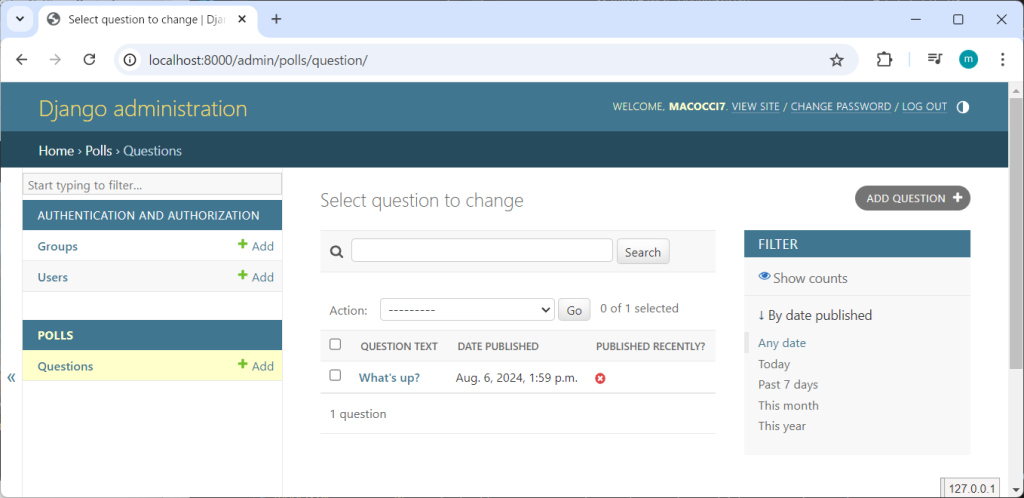
Task: Toggle Show counts in filter
Action: pyautogui.click(x=803, y=278)
